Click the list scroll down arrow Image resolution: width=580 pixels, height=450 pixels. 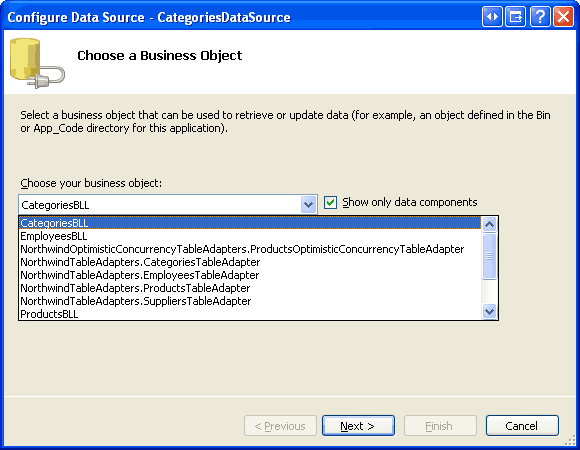point(489,311)
